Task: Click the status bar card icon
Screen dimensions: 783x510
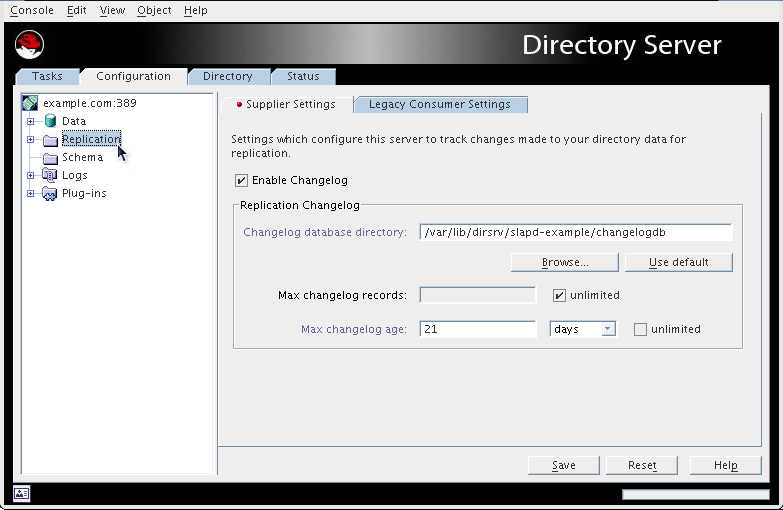Action: click(x=22, y=493)
